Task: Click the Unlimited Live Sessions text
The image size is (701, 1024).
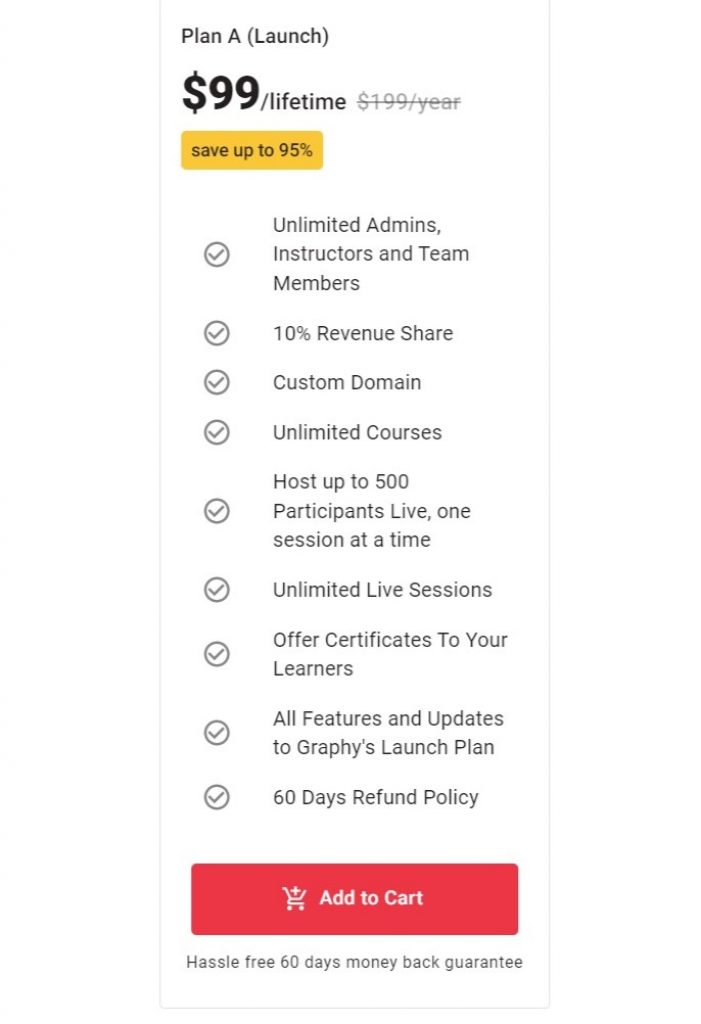Action: point(382,590)
